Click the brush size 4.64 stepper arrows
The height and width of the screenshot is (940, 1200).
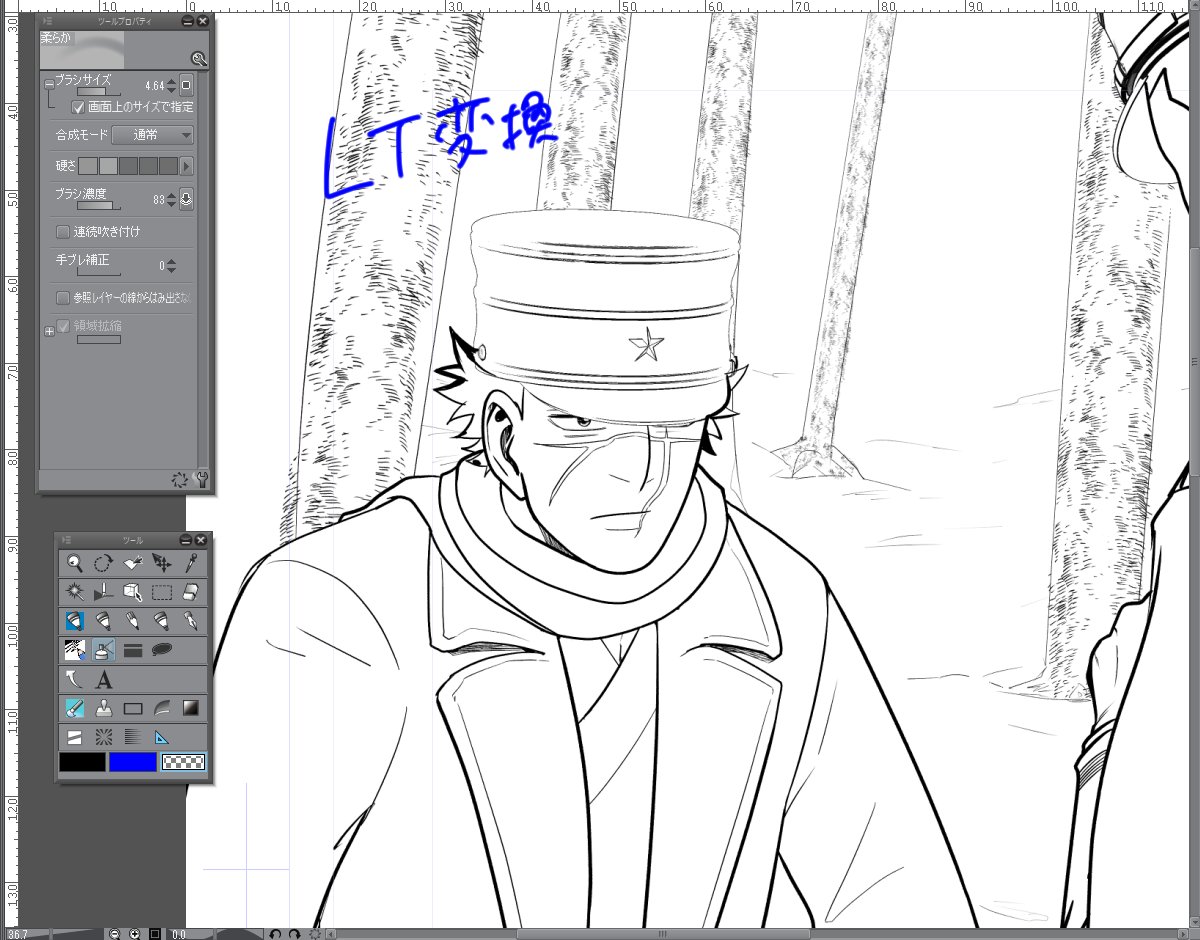click(x=171, y=86)
